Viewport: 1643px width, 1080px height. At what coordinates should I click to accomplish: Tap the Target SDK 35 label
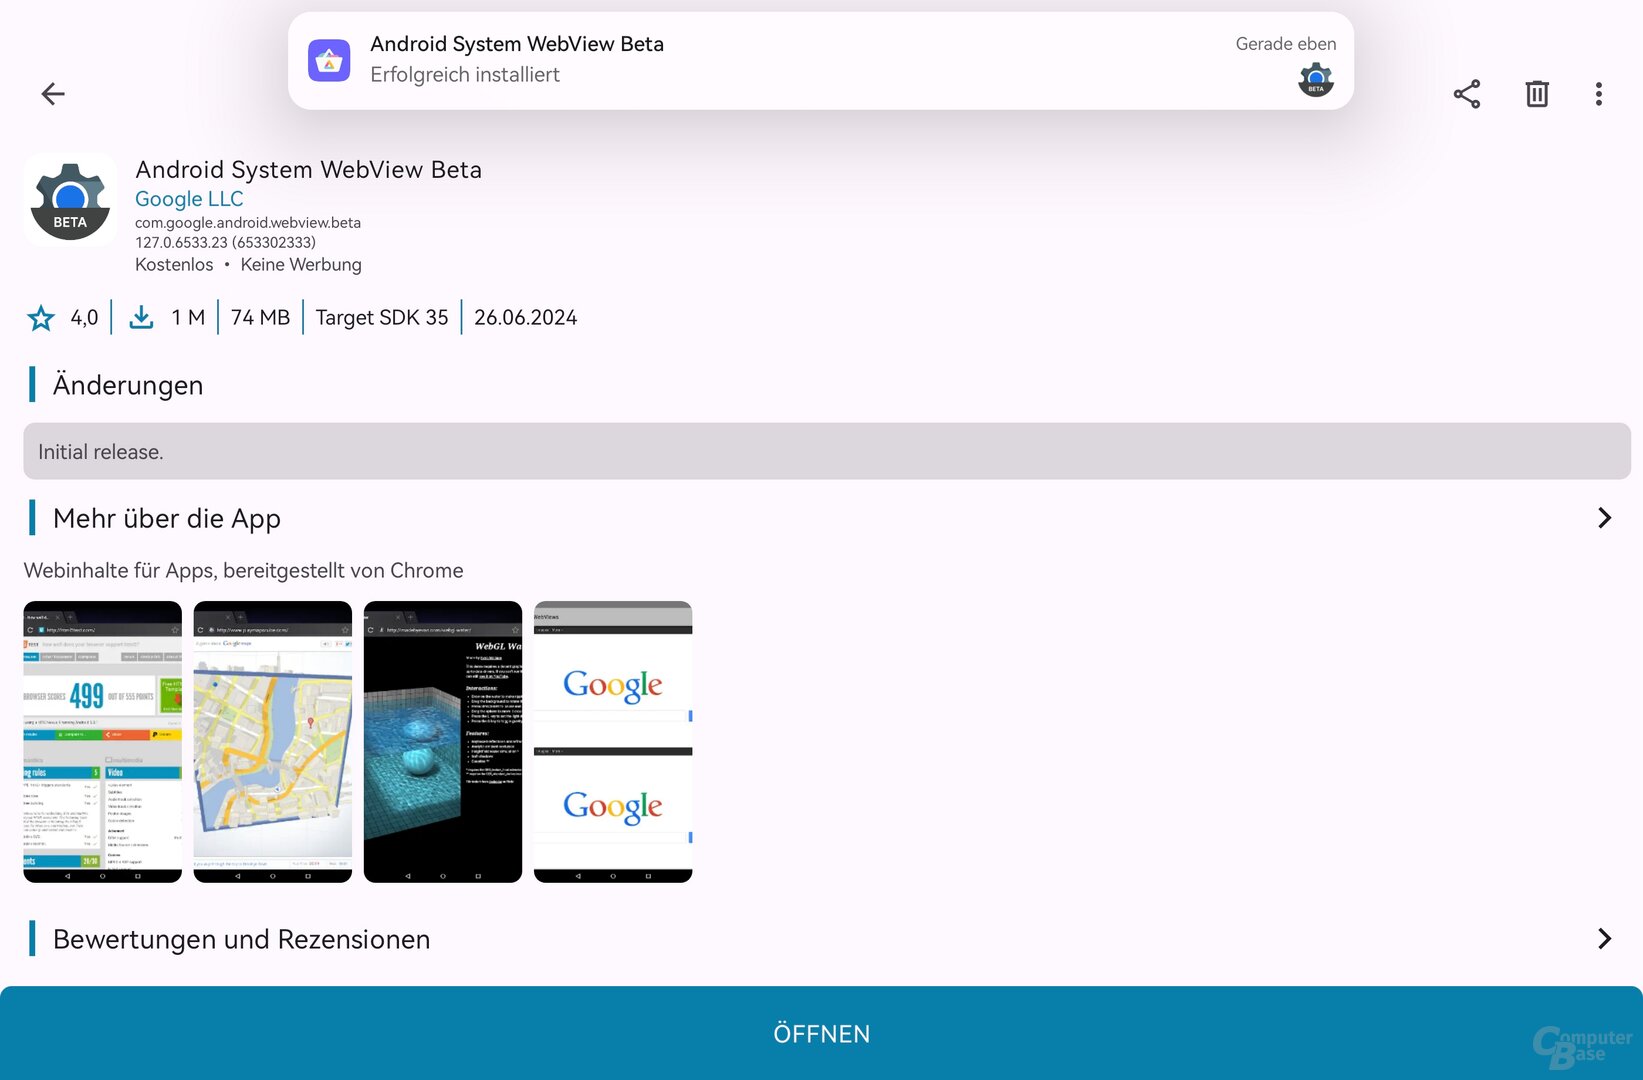point(382,318)
